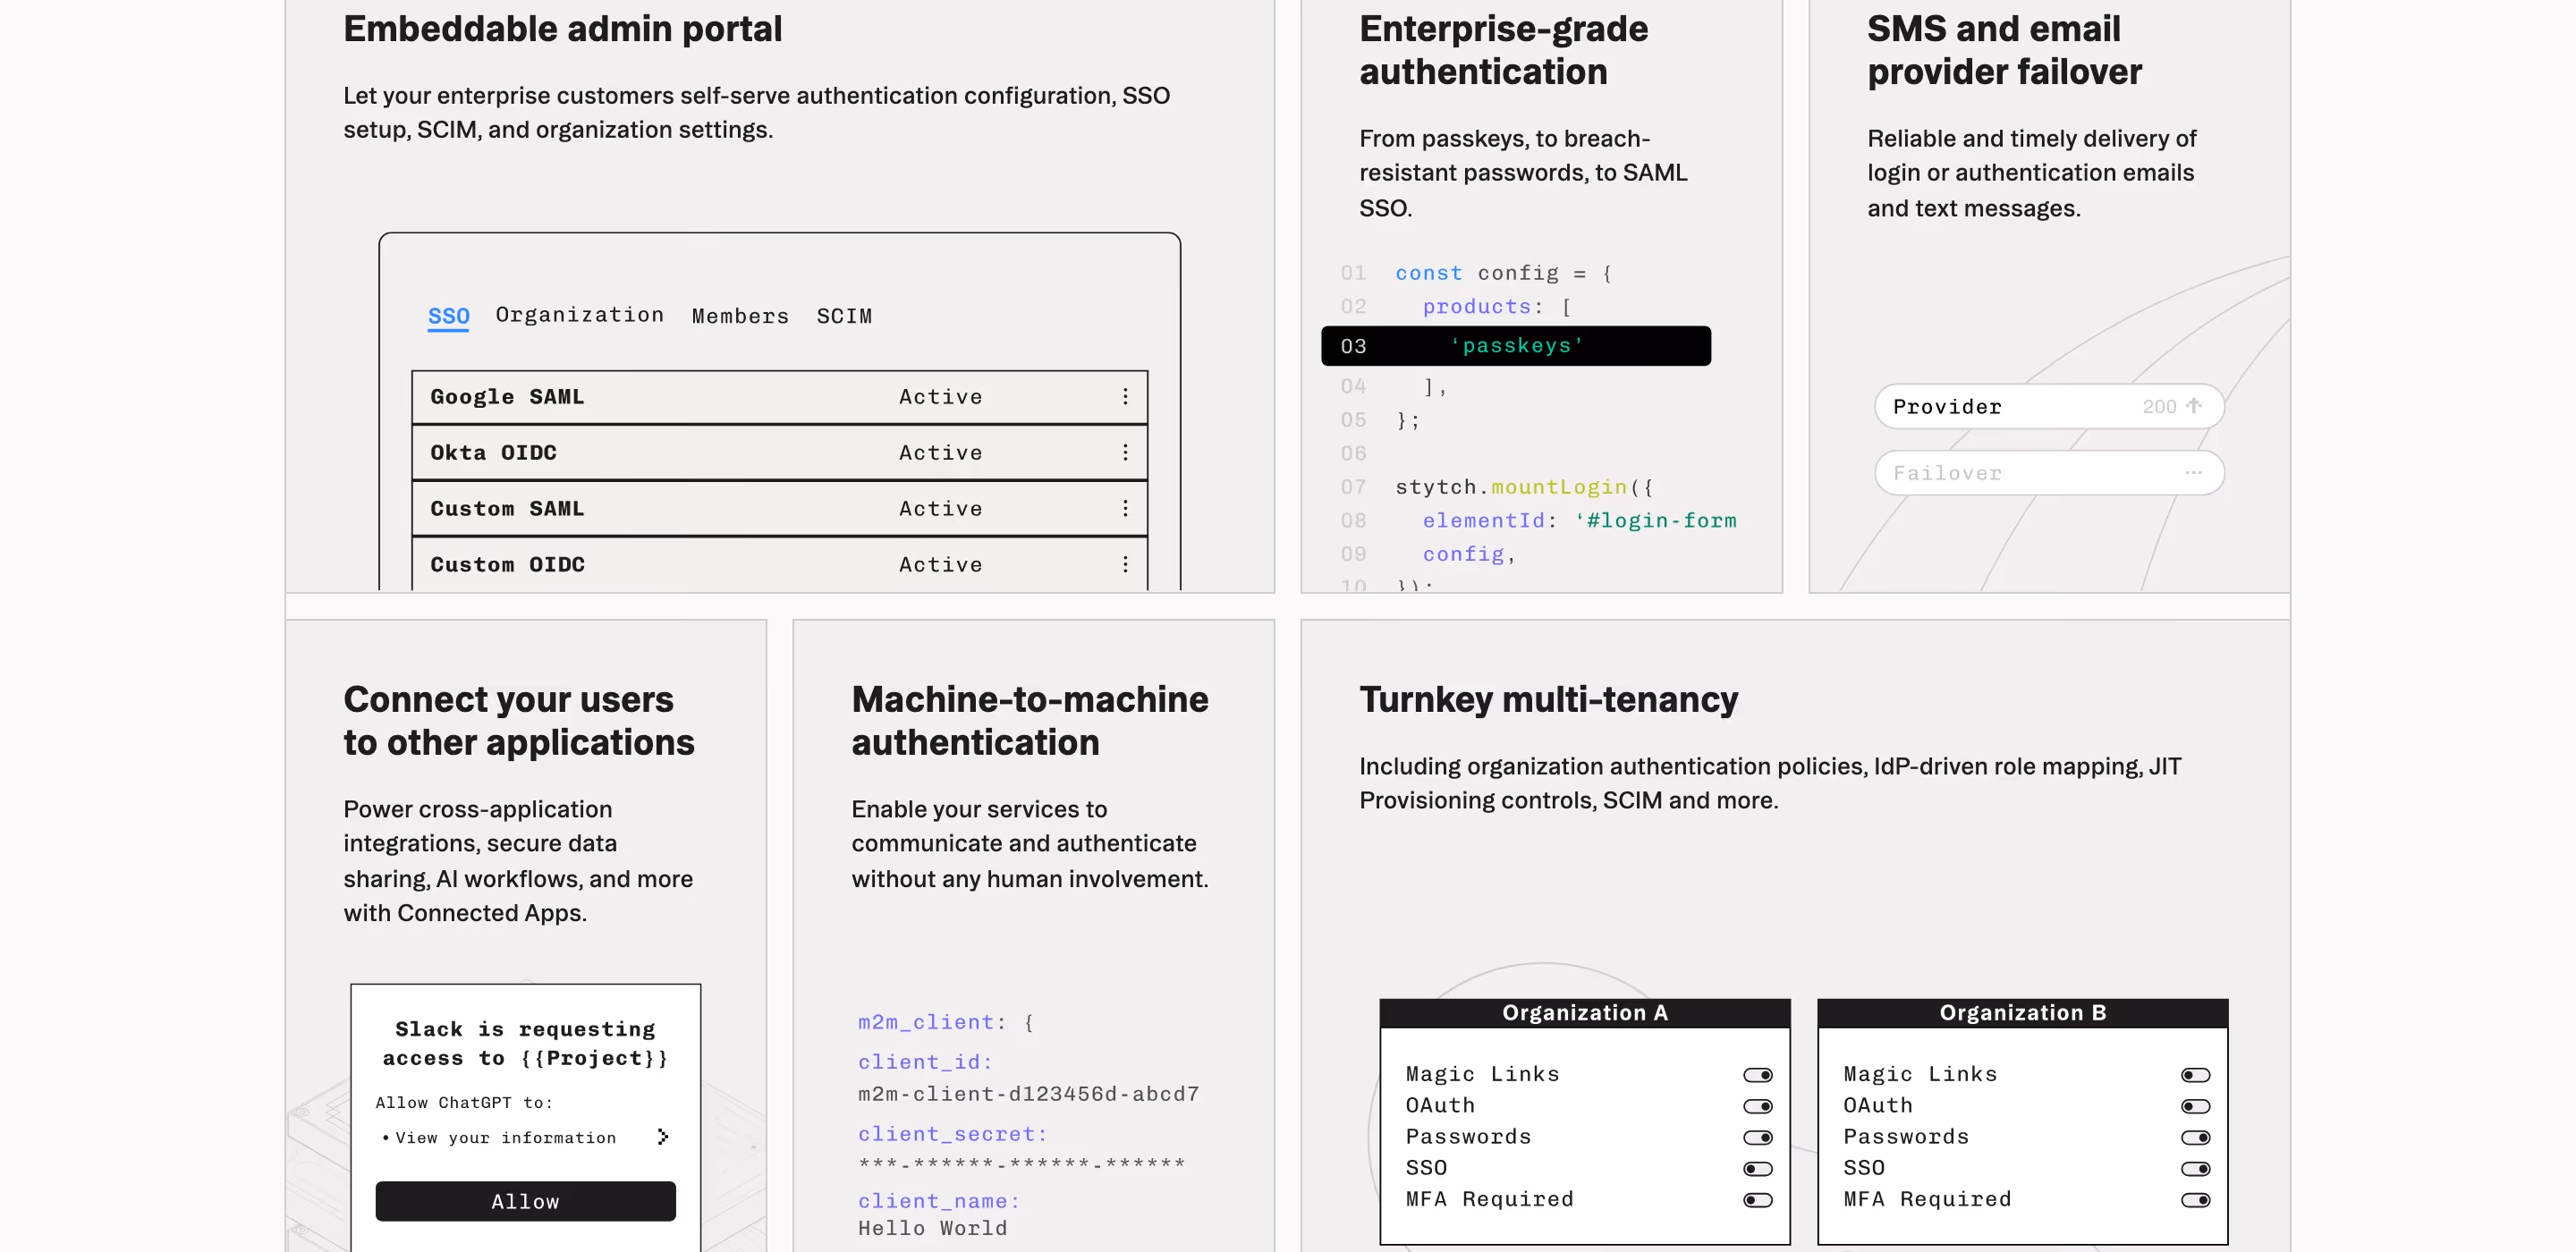The width and height of the screenshot is (2576, 1252).
Task: Click the Custom SAML row label
Action: point(507,509)
